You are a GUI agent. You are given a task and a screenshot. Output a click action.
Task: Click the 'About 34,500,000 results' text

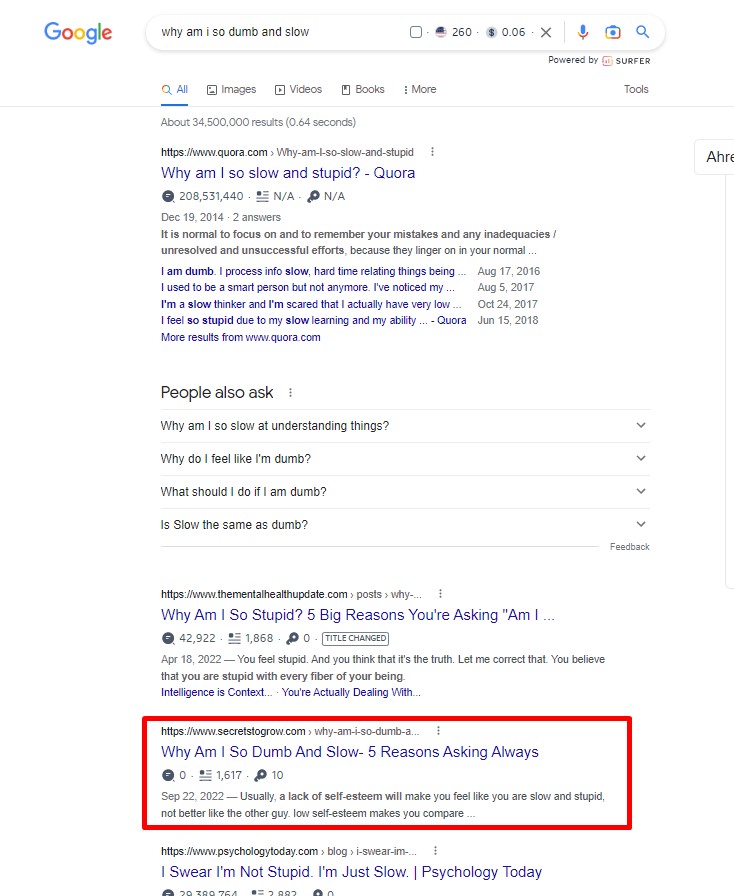pyautogui.click(x=258, y=122)
